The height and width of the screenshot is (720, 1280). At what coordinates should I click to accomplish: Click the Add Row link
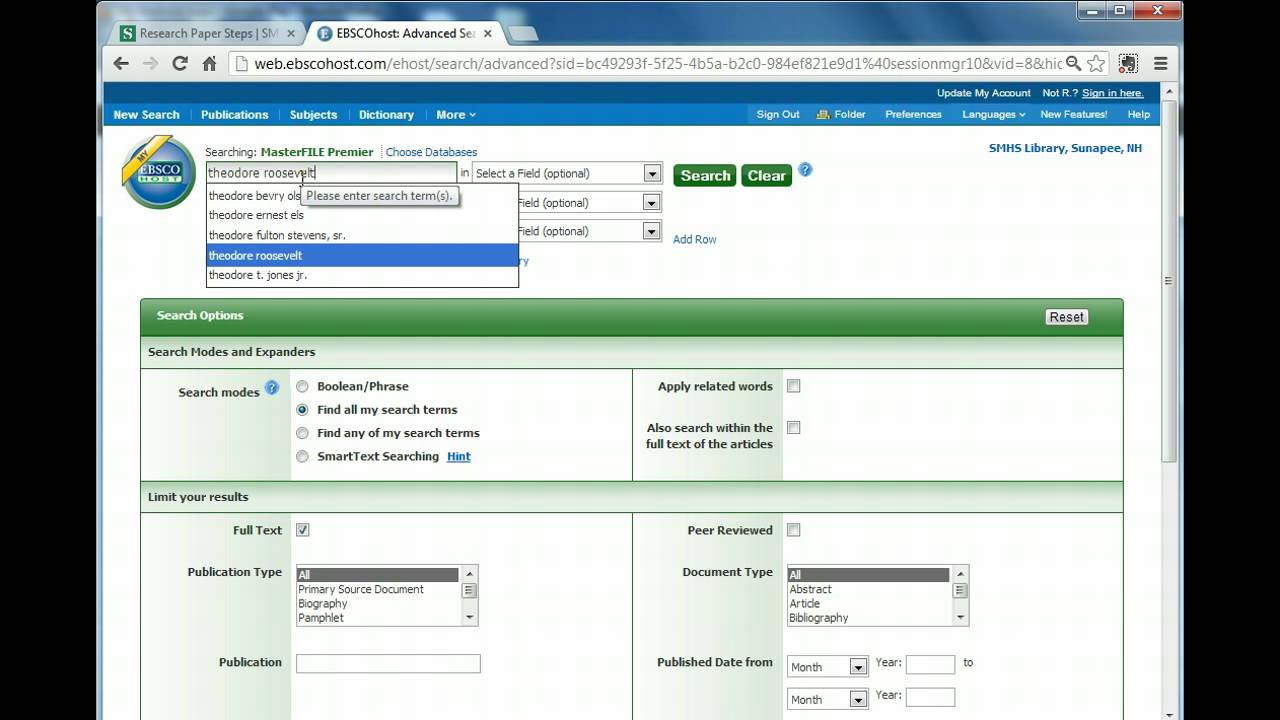tap(695, 239)
